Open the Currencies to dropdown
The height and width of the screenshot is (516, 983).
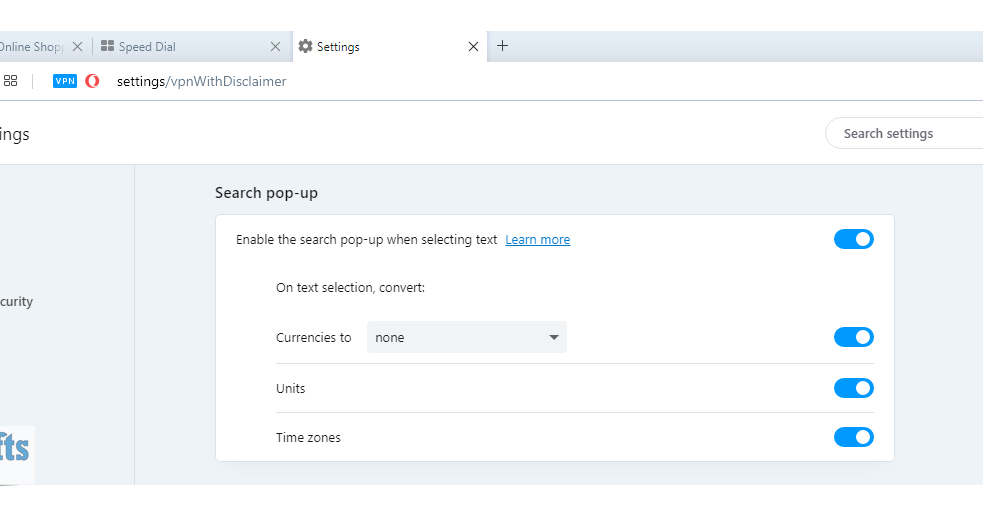(466, 337)
